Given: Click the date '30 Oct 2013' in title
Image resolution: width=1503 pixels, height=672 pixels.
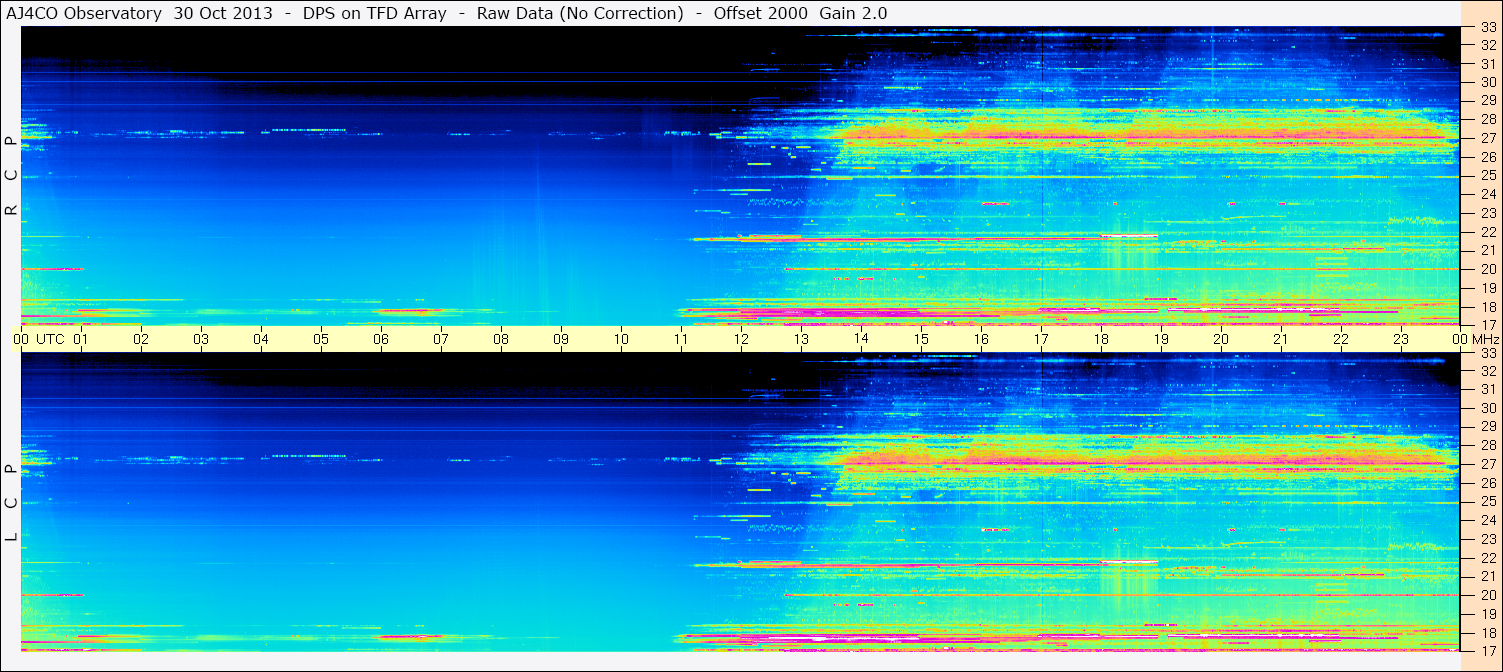Looking at the screenshot, I should tap(224, 13).
